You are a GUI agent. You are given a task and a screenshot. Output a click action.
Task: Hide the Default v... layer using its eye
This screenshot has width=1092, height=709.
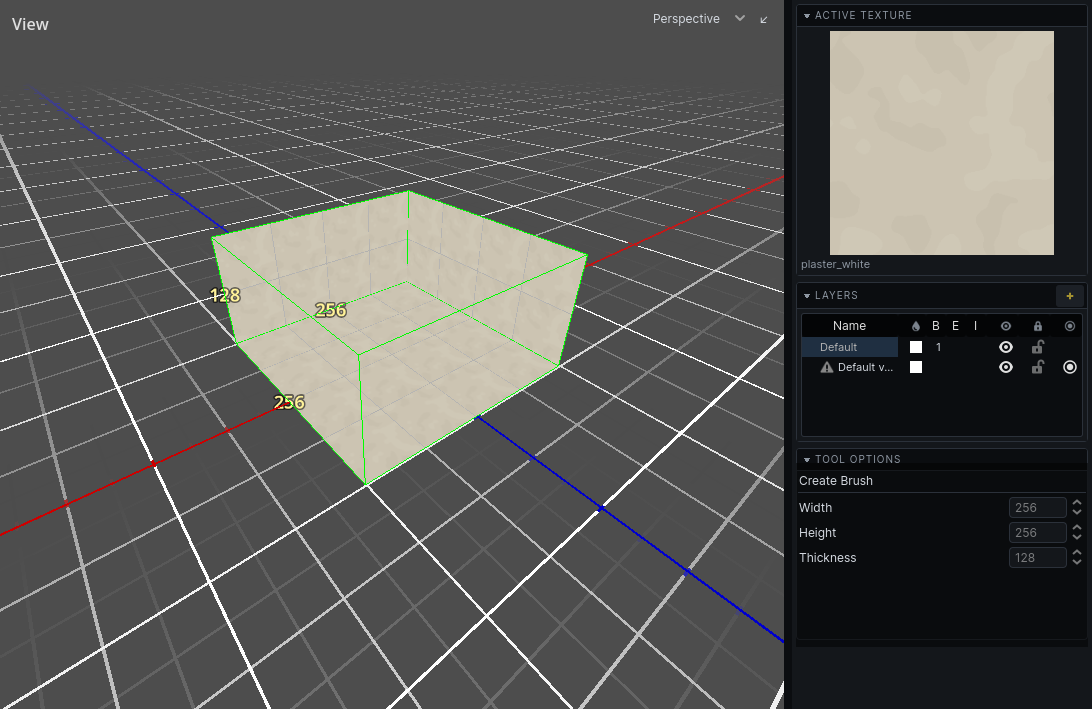point(1006,367)
